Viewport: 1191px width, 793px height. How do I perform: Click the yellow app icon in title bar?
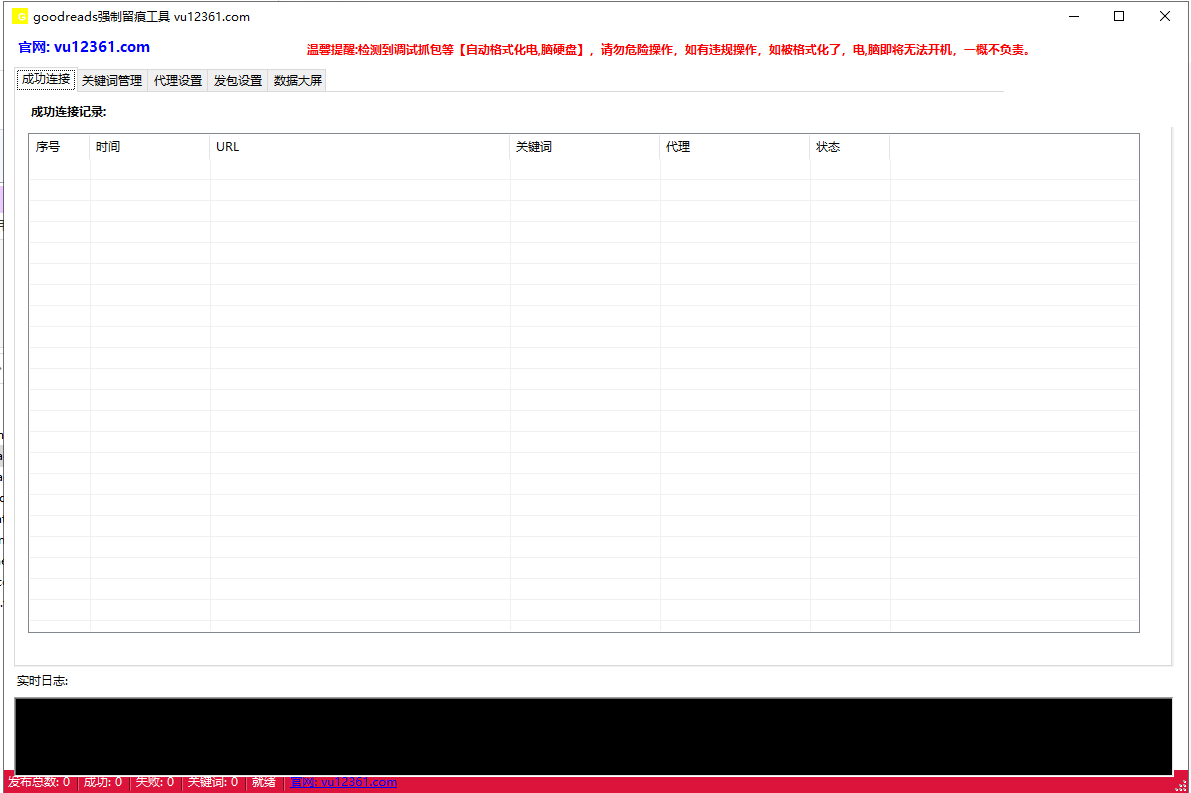[x=19, y=16]
